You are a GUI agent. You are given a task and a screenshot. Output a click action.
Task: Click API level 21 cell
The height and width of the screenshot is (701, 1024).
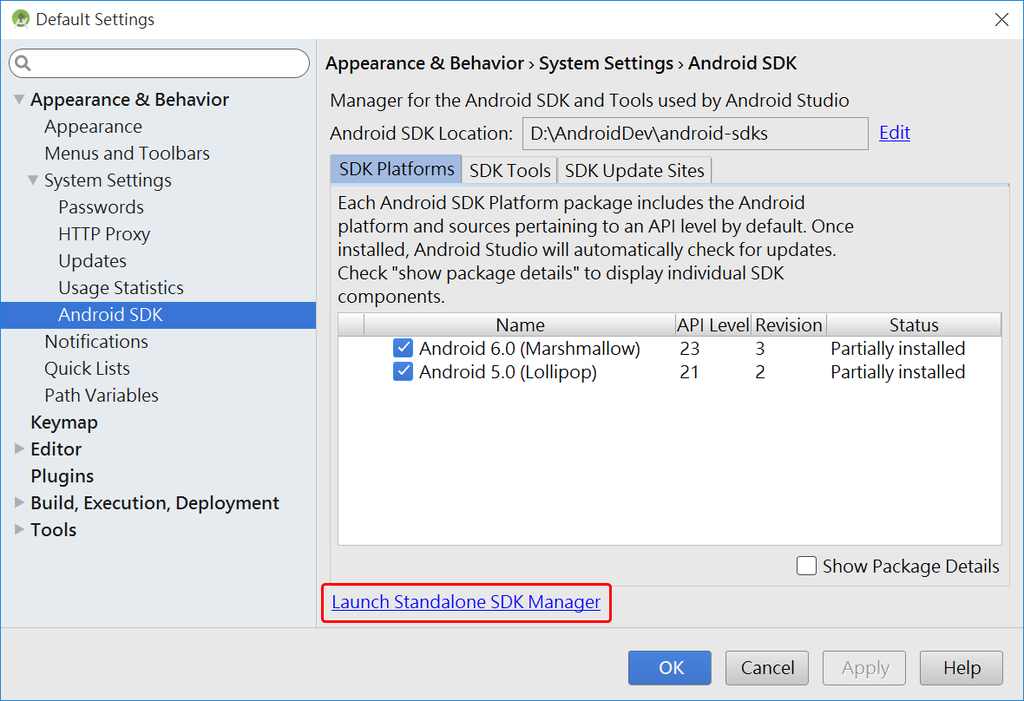[x=689, y=372]
